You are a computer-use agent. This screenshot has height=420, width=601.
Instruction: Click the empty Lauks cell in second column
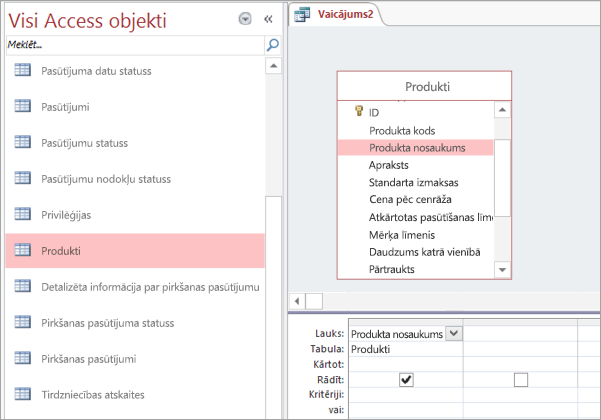(x=520, y=333)
